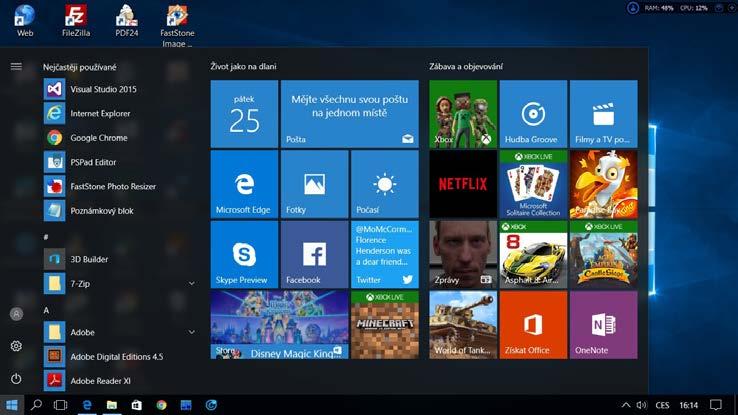Open Microsoft Solitaire Collection tile
This screenshot has width=738, height=415.
tap(533, 184)
